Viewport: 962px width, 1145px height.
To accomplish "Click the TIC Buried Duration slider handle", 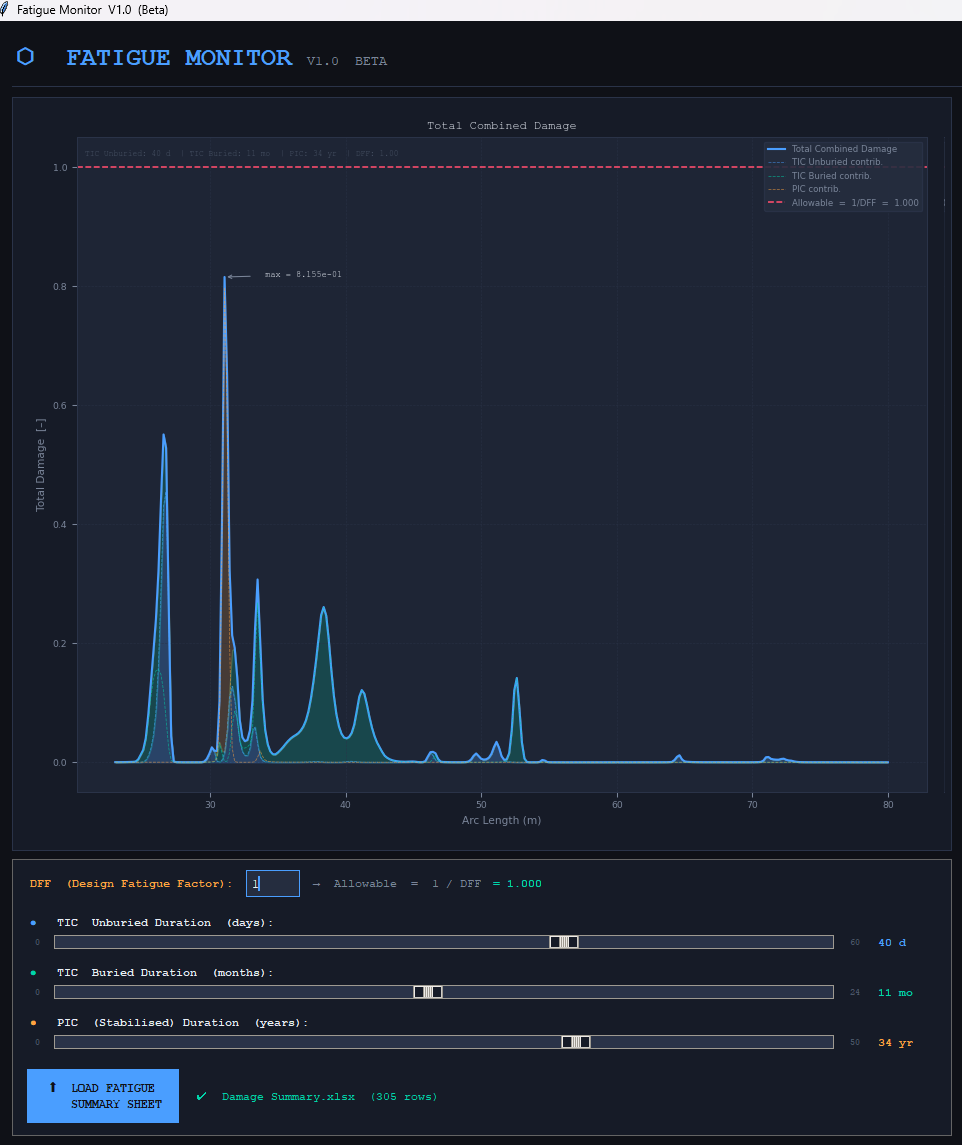I will [x=428, y=992].
